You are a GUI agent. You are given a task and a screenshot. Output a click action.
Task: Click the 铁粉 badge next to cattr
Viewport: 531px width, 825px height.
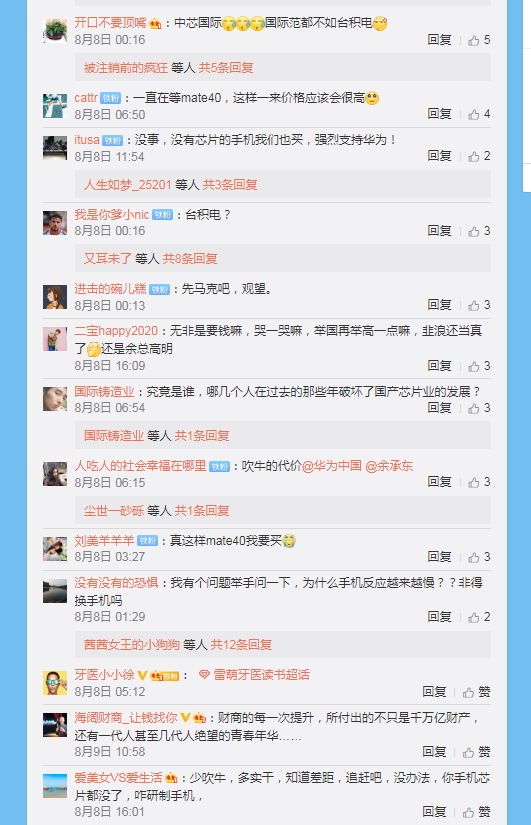111,98
